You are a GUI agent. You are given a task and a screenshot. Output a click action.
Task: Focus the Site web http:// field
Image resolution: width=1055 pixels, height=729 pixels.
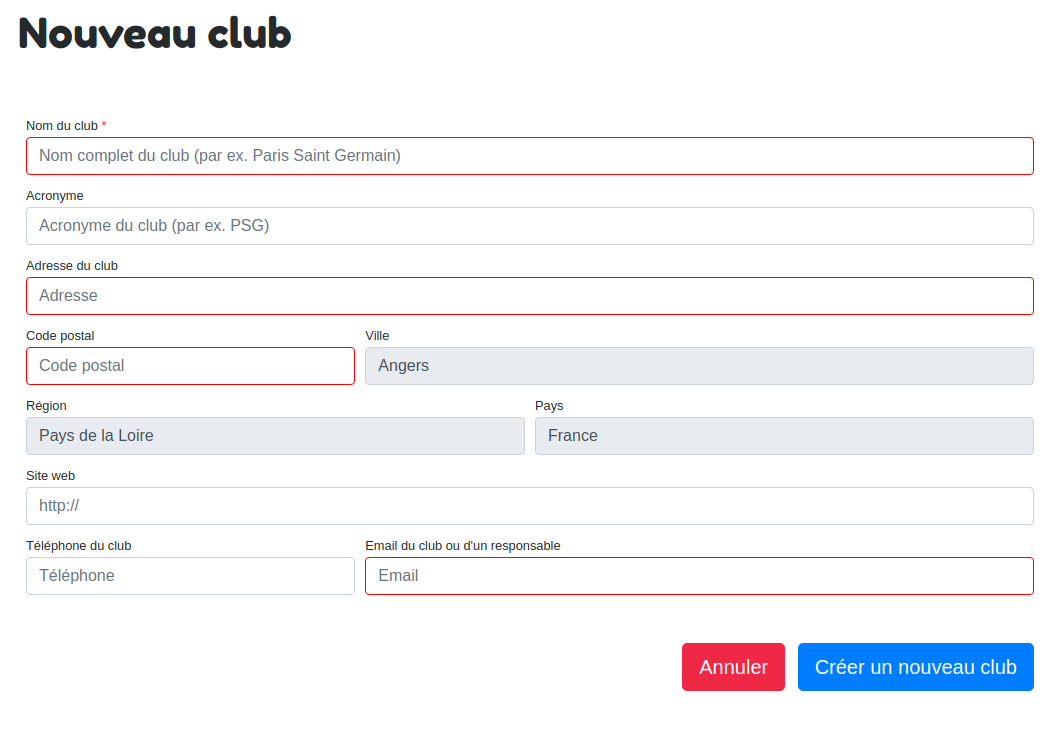[530, 506]
